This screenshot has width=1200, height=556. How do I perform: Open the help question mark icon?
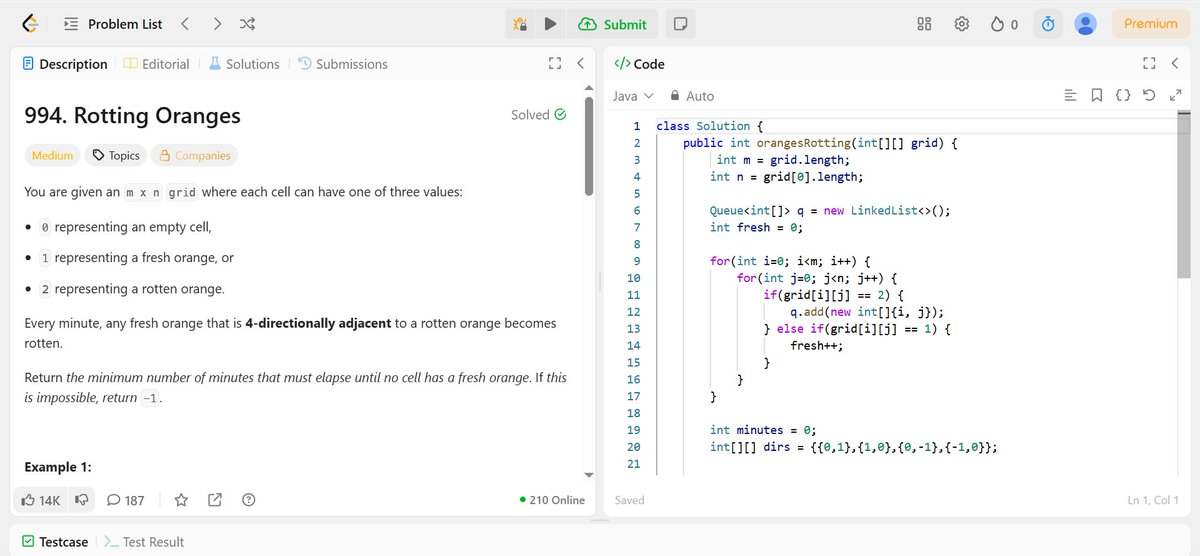point(249,500)
